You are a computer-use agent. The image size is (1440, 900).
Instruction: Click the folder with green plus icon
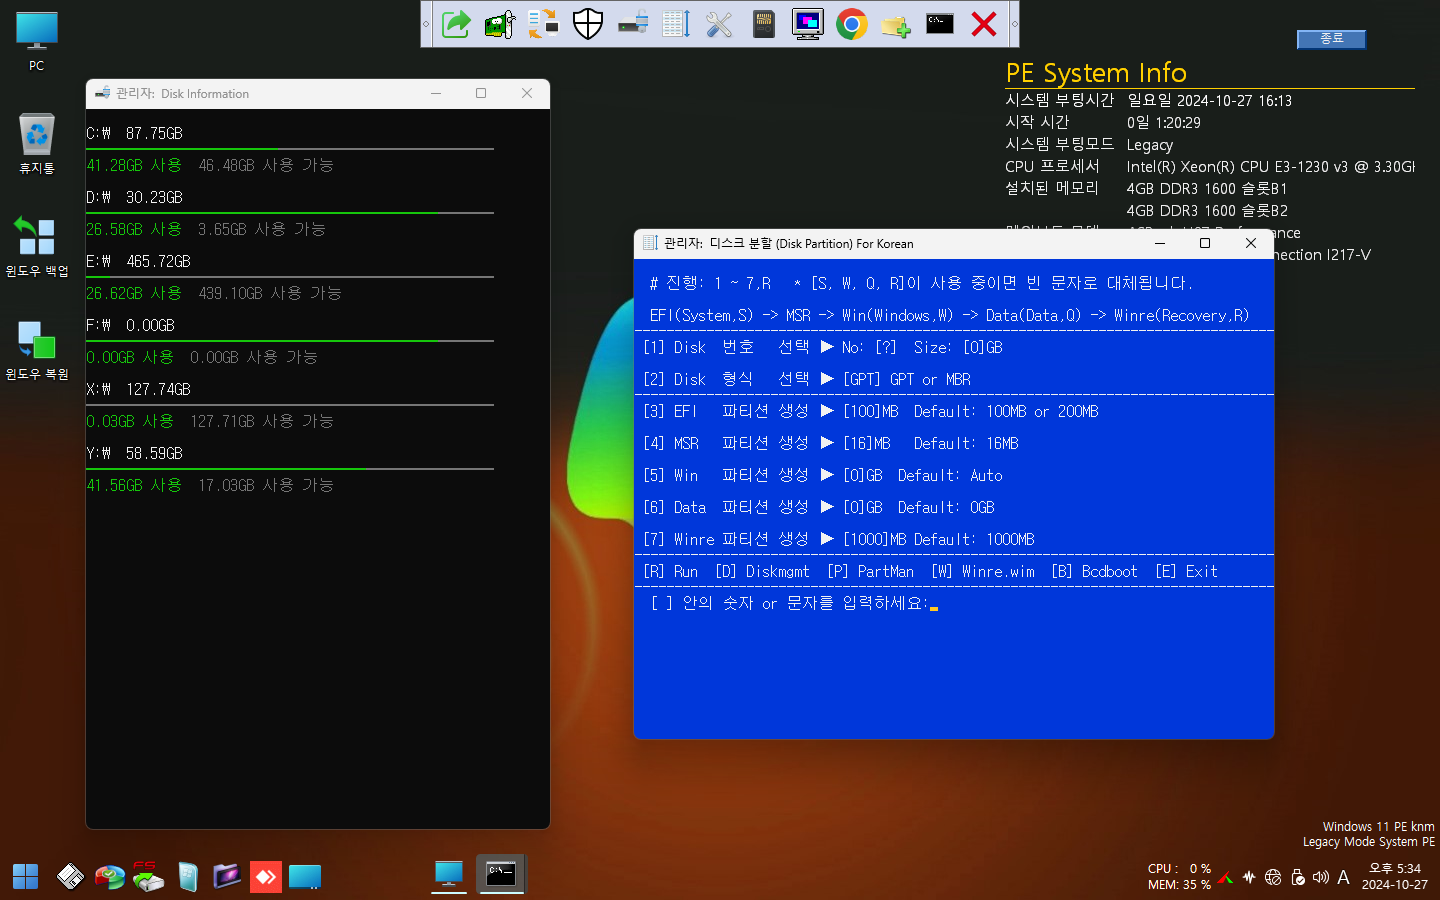point(896,24)
